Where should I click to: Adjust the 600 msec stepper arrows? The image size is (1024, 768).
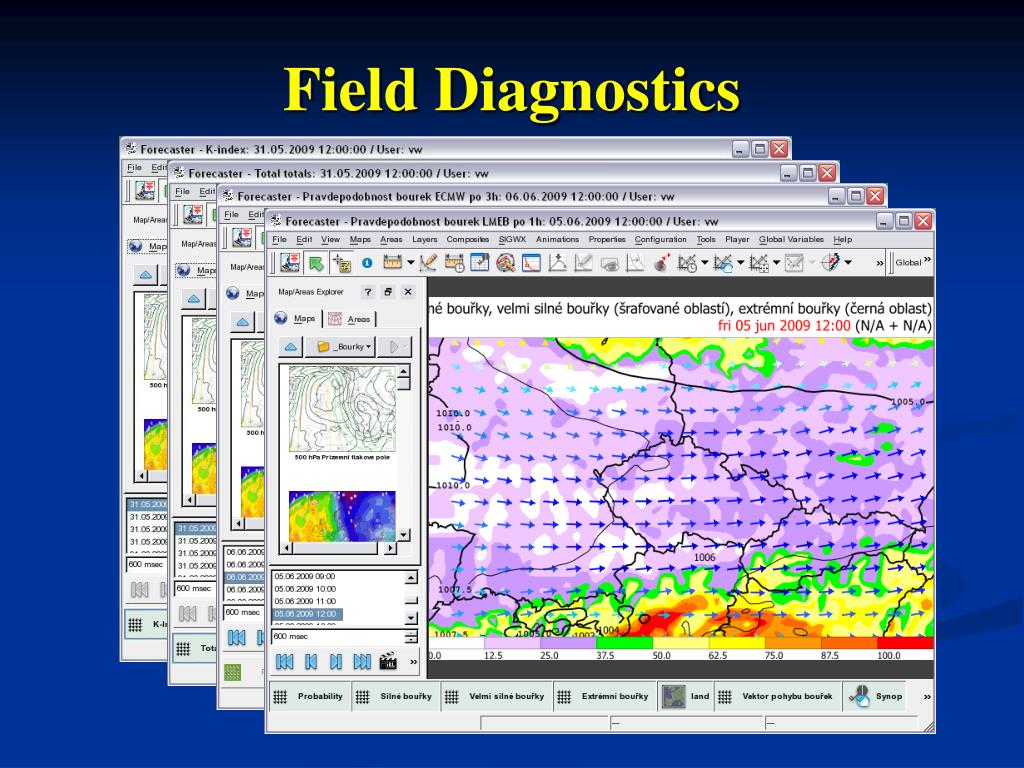point(411,637)
